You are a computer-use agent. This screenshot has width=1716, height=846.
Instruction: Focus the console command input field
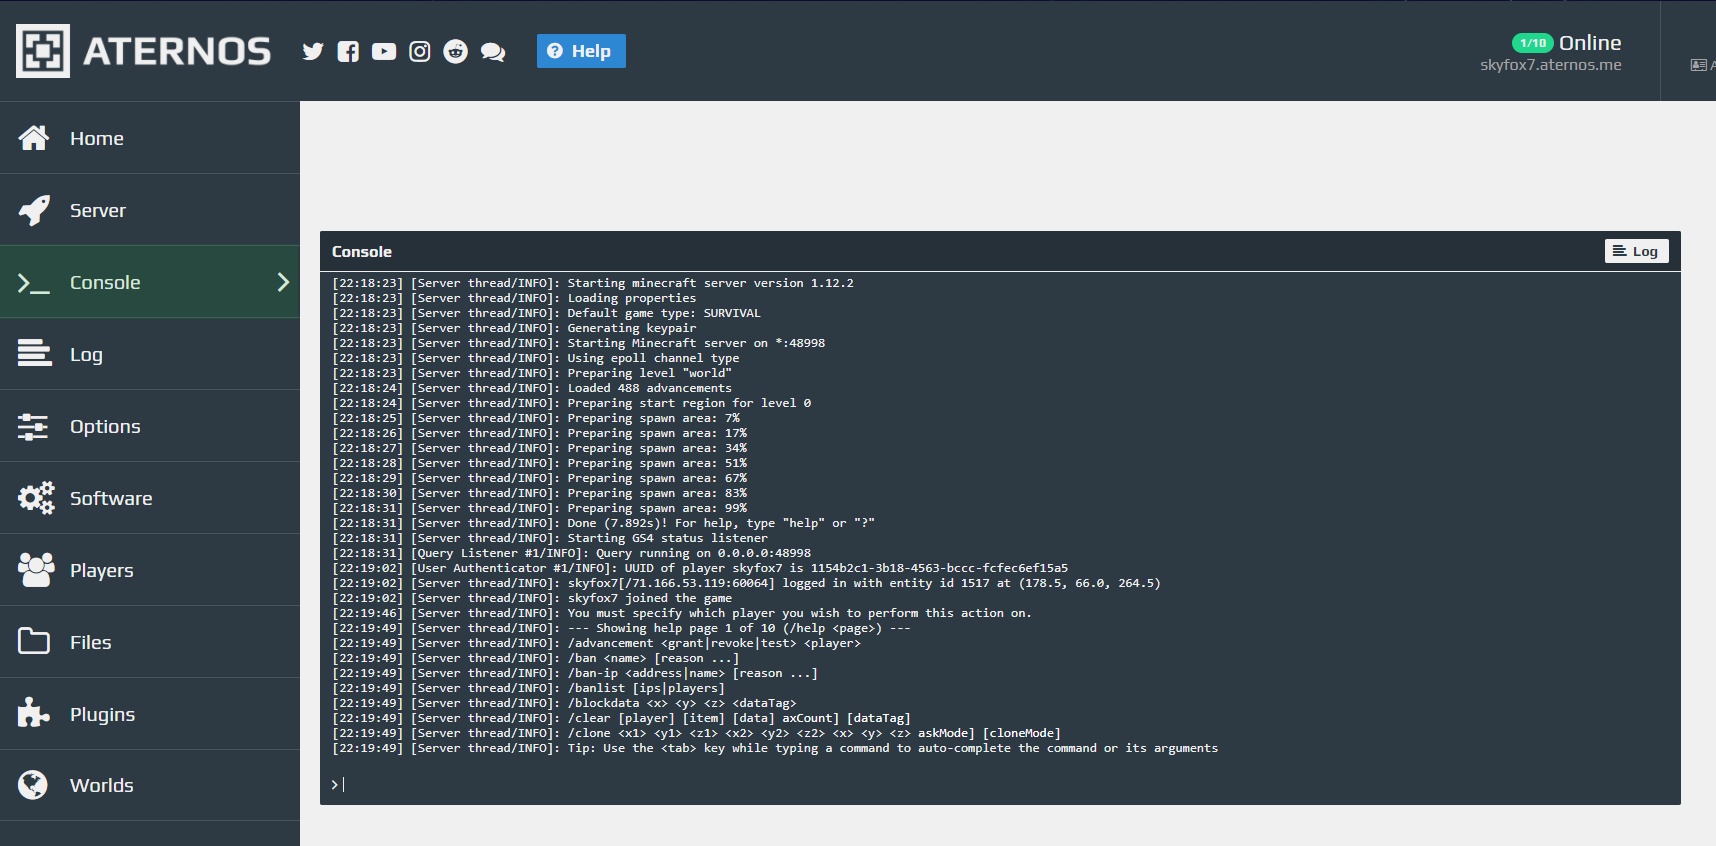coord(1000,785)
